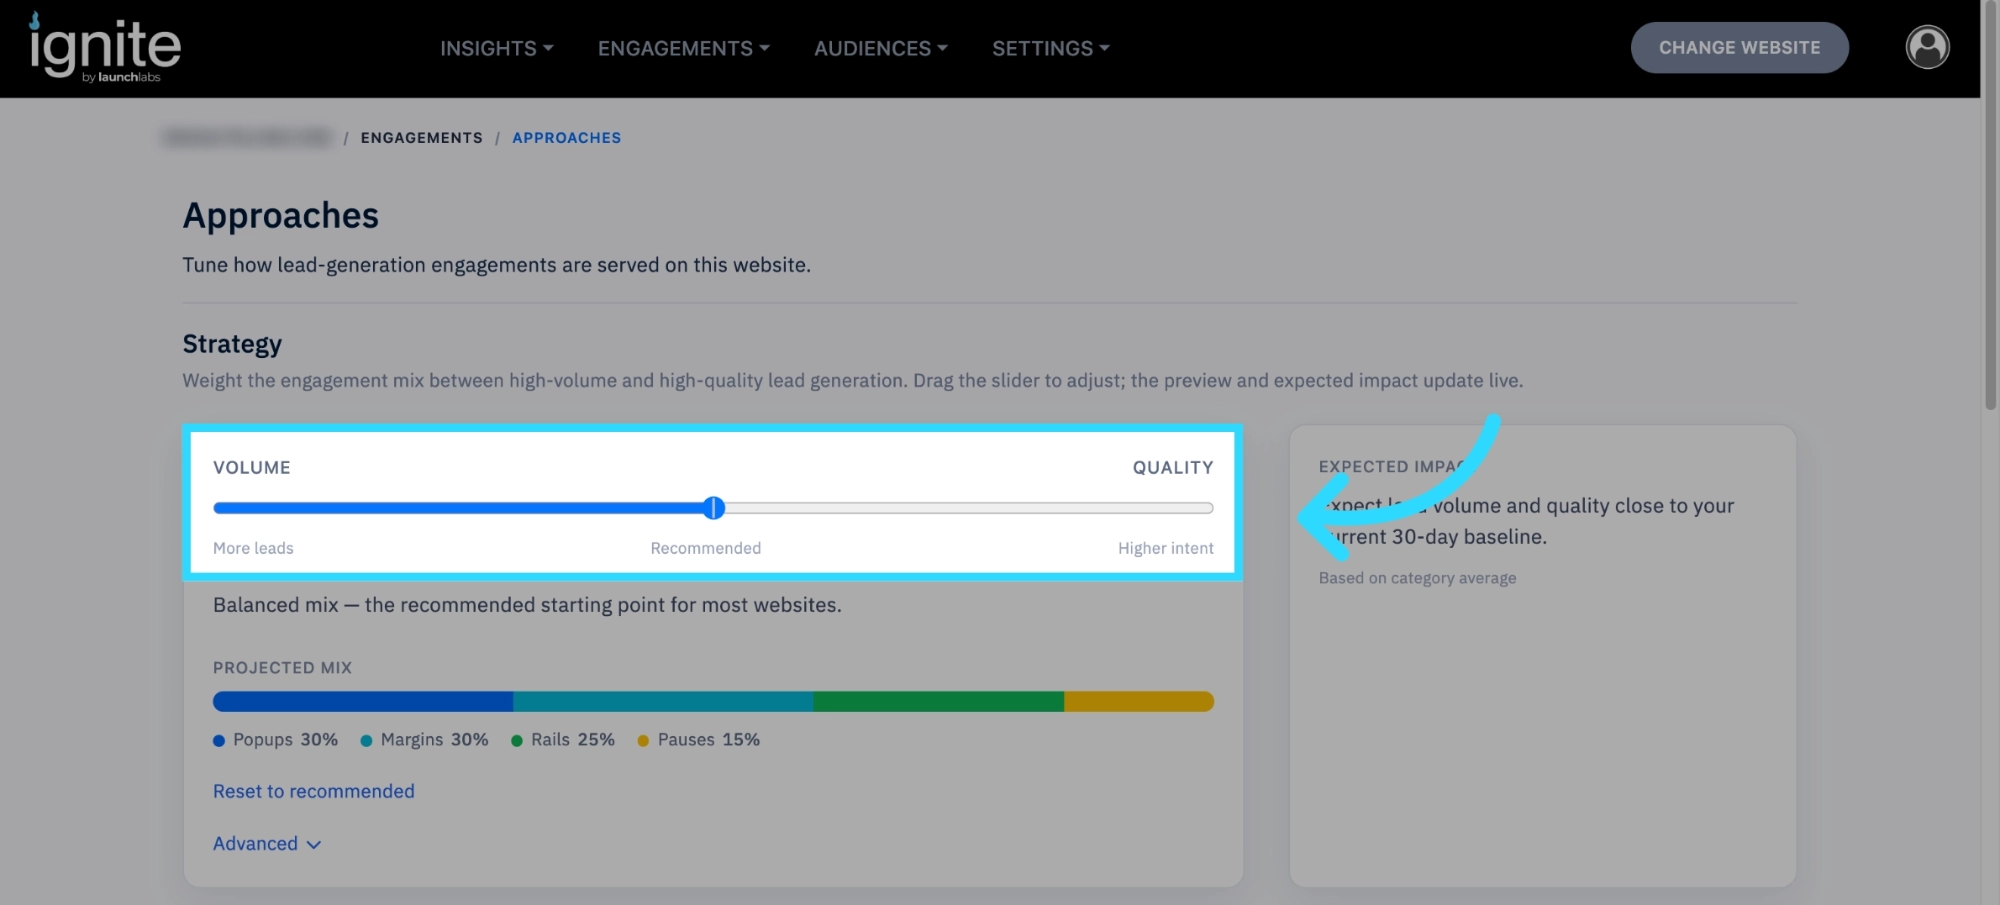
Task: Click the page vertical scrollbar thumb
Action: (1990, 205)
